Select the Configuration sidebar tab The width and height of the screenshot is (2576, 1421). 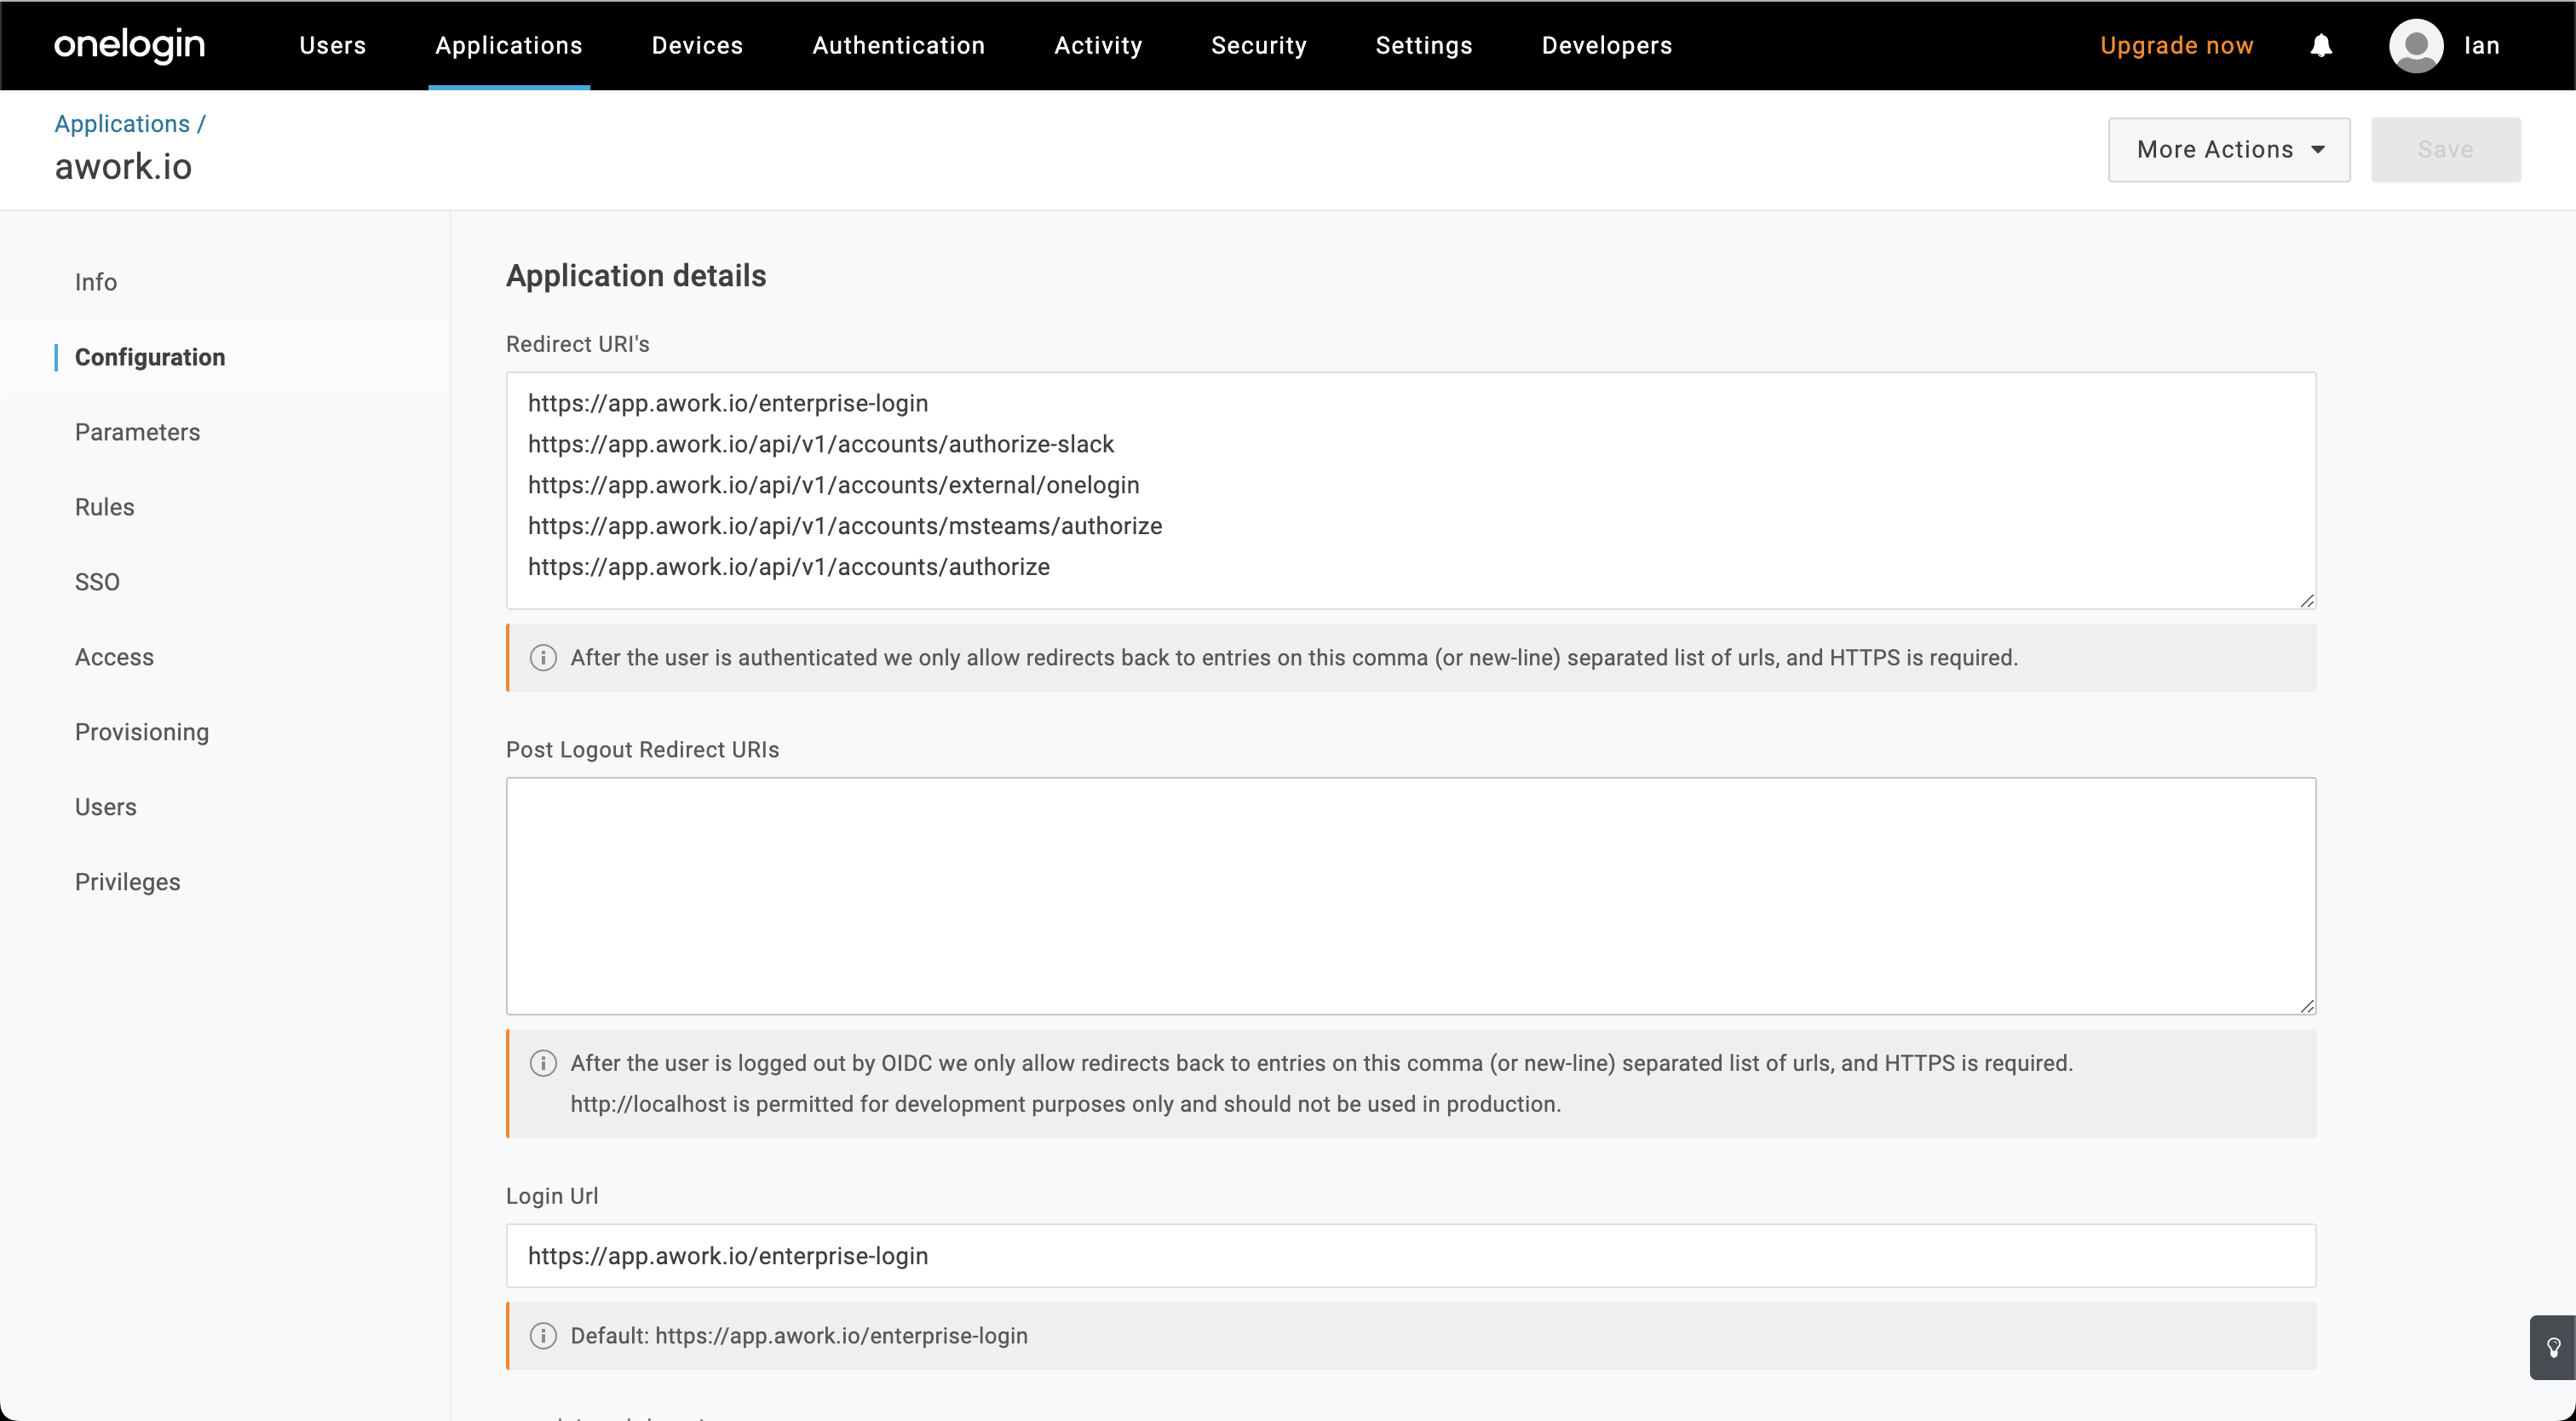pos(150,358)
